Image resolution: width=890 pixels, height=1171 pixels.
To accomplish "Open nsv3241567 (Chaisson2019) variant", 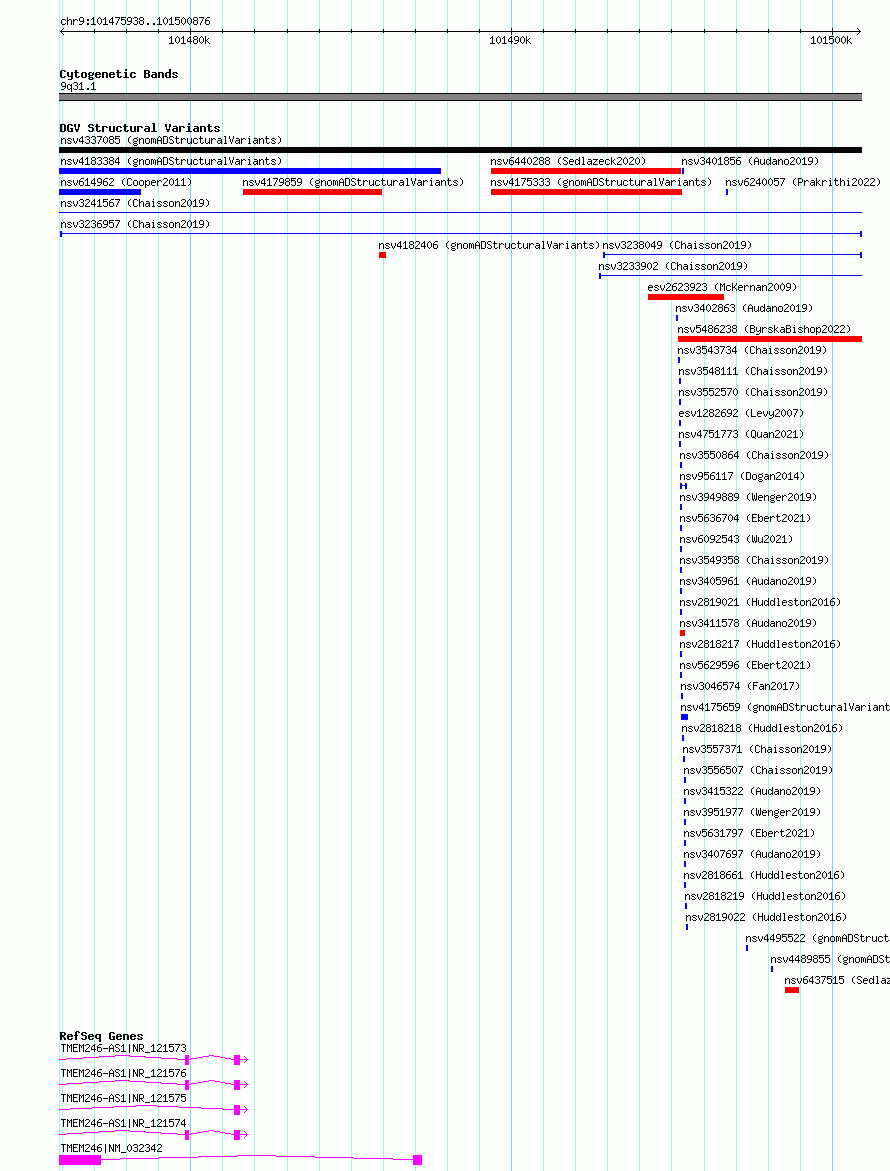I will pos(135,203).
